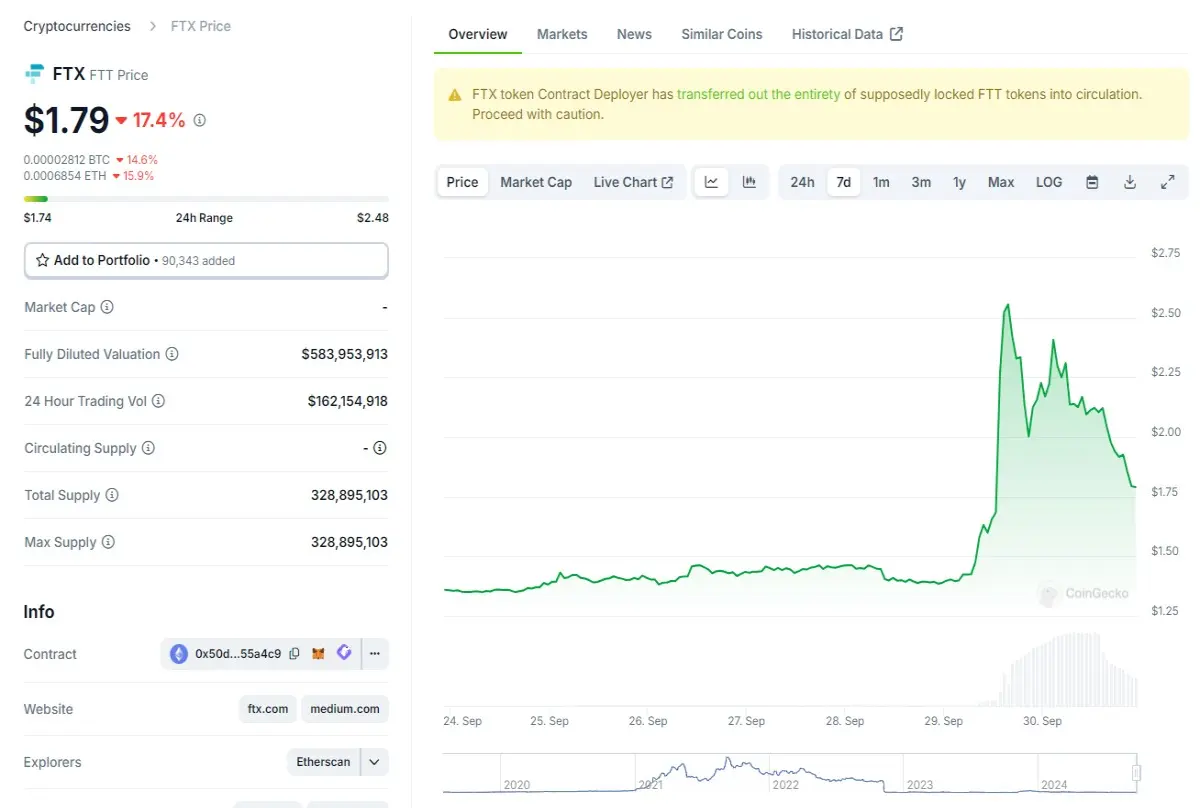Open 'transferred out the entirety' link
The width and height of the screenshot is (1200, 808).
[x=758, y=94]
